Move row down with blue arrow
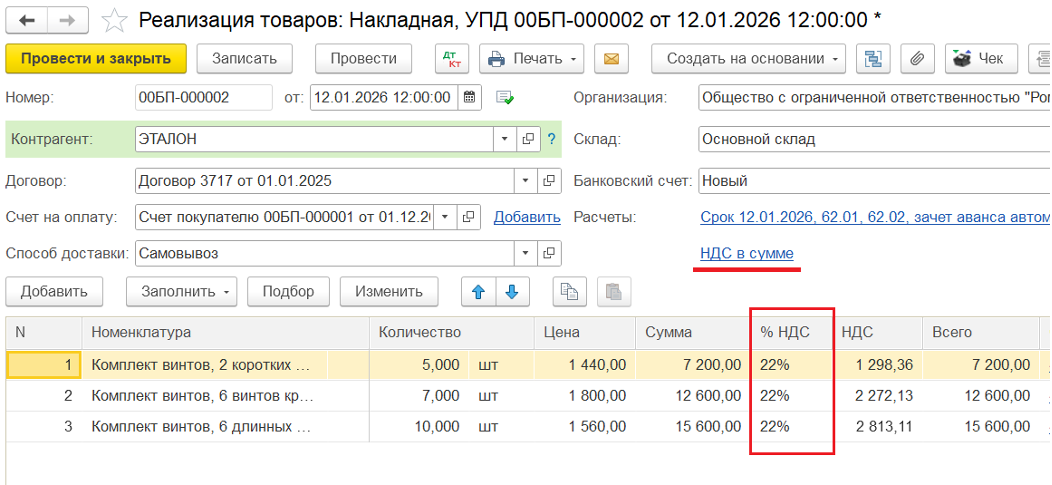The width and height of the screenshot is (1052, 485). tap(512, 292)
